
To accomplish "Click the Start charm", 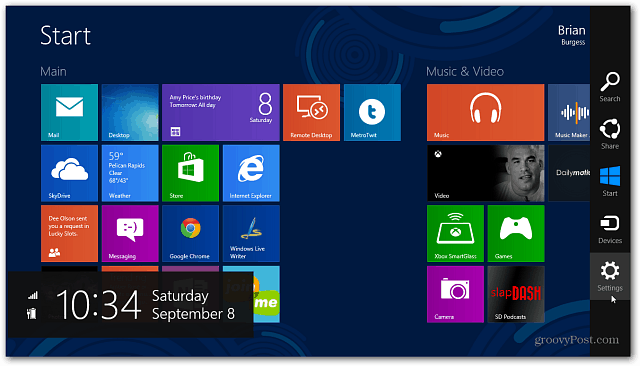I will [x=610, y=182].
